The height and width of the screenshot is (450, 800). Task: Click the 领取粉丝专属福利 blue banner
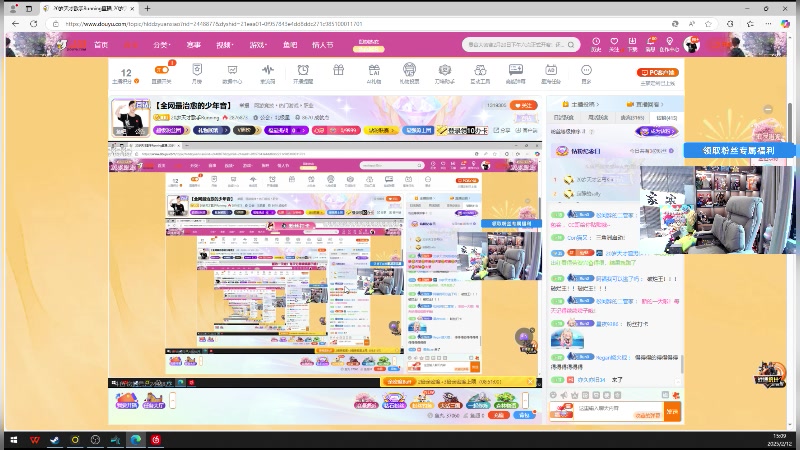[739, 151]
